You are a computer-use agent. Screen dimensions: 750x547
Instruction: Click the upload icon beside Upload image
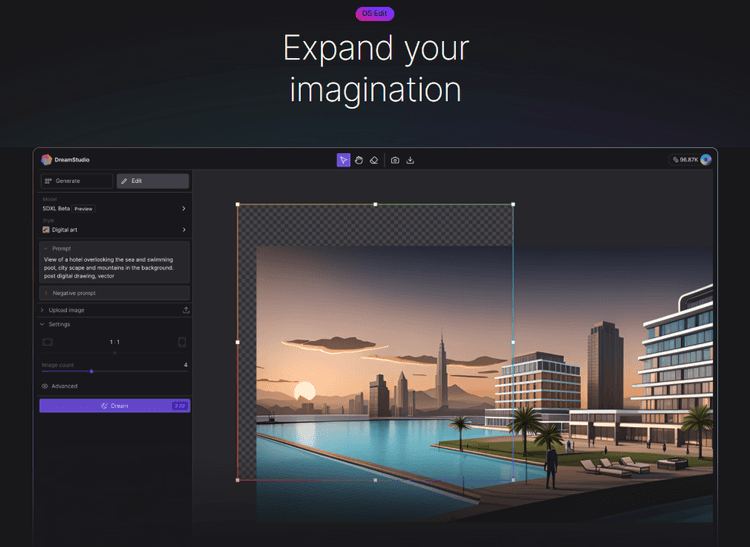click(186, 310)
